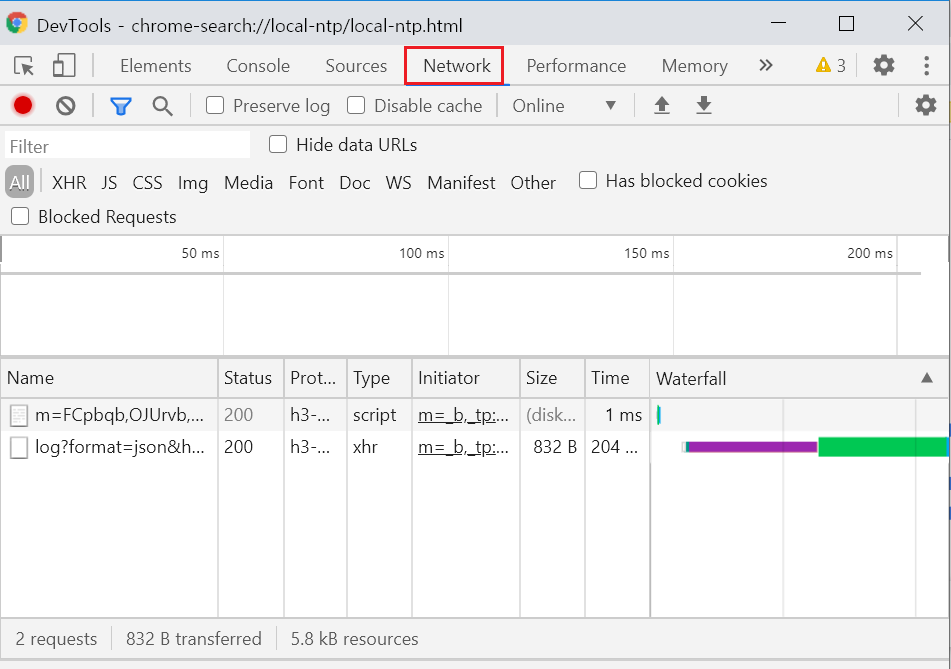Check Blocked Requests
The image size is (951, 669).
coord(20,216)
